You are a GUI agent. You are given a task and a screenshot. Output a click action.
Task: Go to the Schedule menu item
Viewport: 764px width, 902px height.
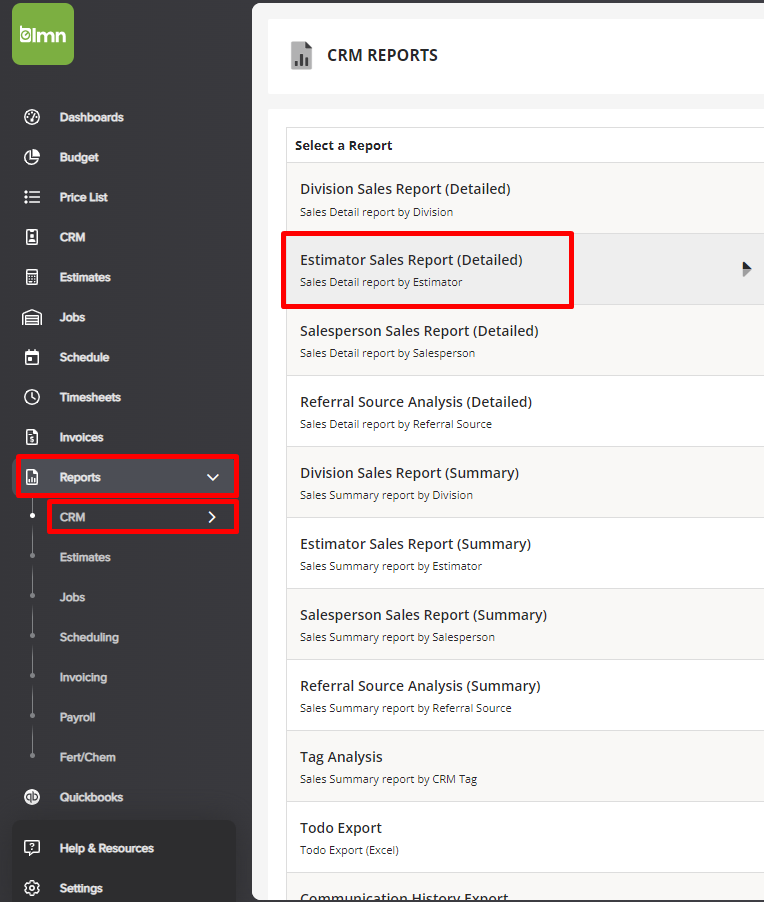click(x=84, y=357)
